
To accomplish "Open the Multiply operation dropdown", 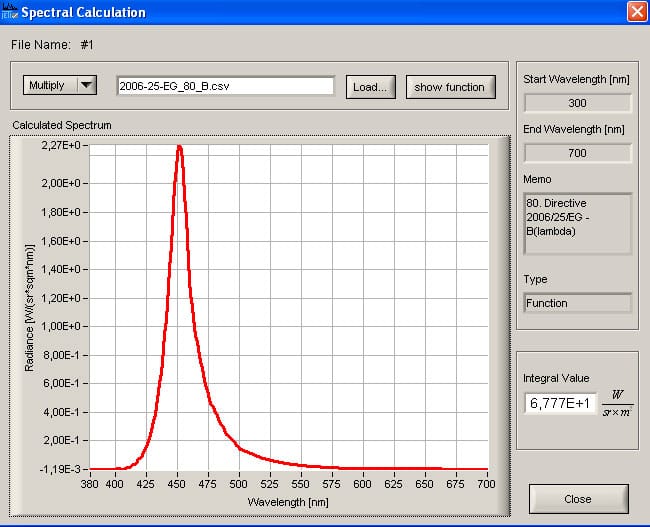I will [x=60, y=85].
